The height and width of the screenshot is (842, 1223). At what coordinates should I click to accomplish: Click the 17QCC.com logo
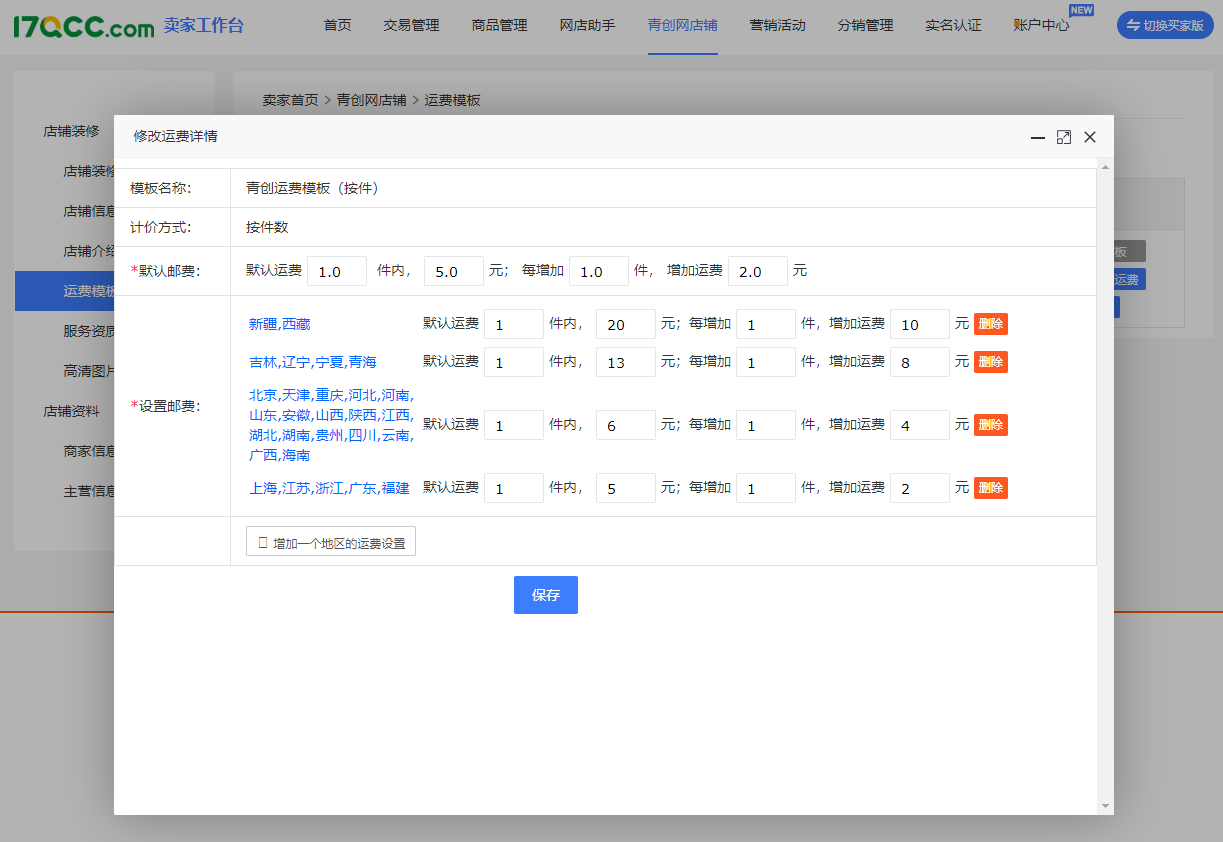[84, 26]
